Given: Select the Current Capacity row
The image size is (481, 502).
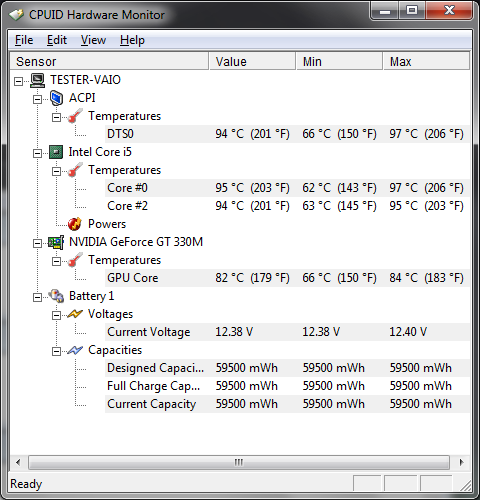Looking at the screenshot, I should tap(287, 404).
